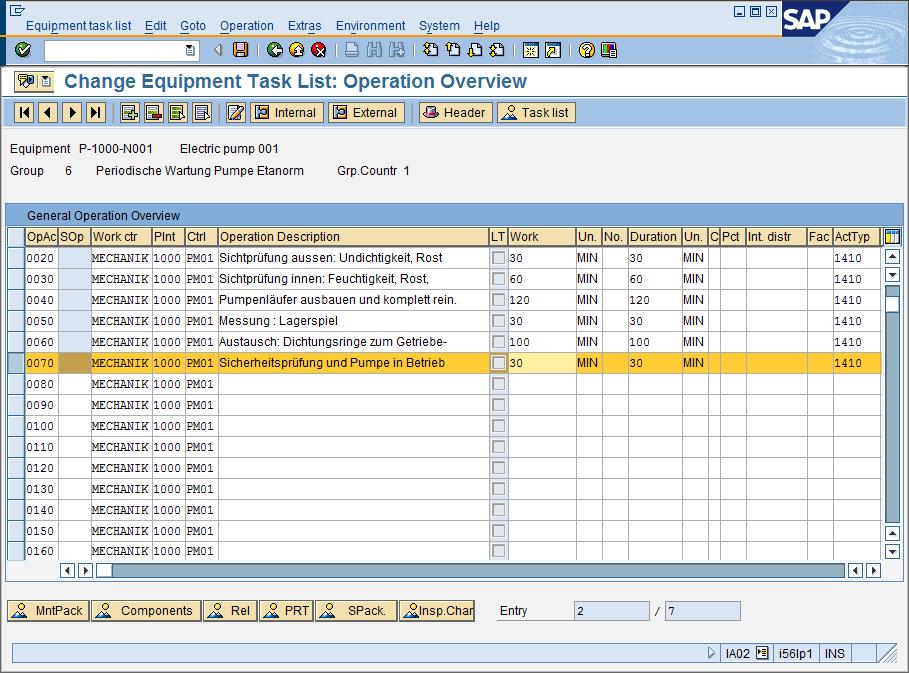Click the PRT button
Image resolution: width=909 pixels, height=673 pixels.
point(286,610)
